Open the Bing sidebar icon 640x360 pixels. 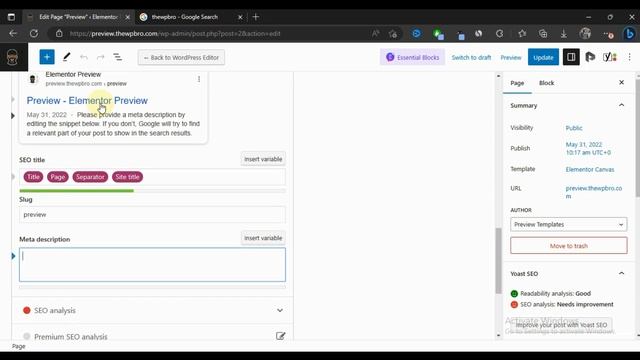click(629, 33)
